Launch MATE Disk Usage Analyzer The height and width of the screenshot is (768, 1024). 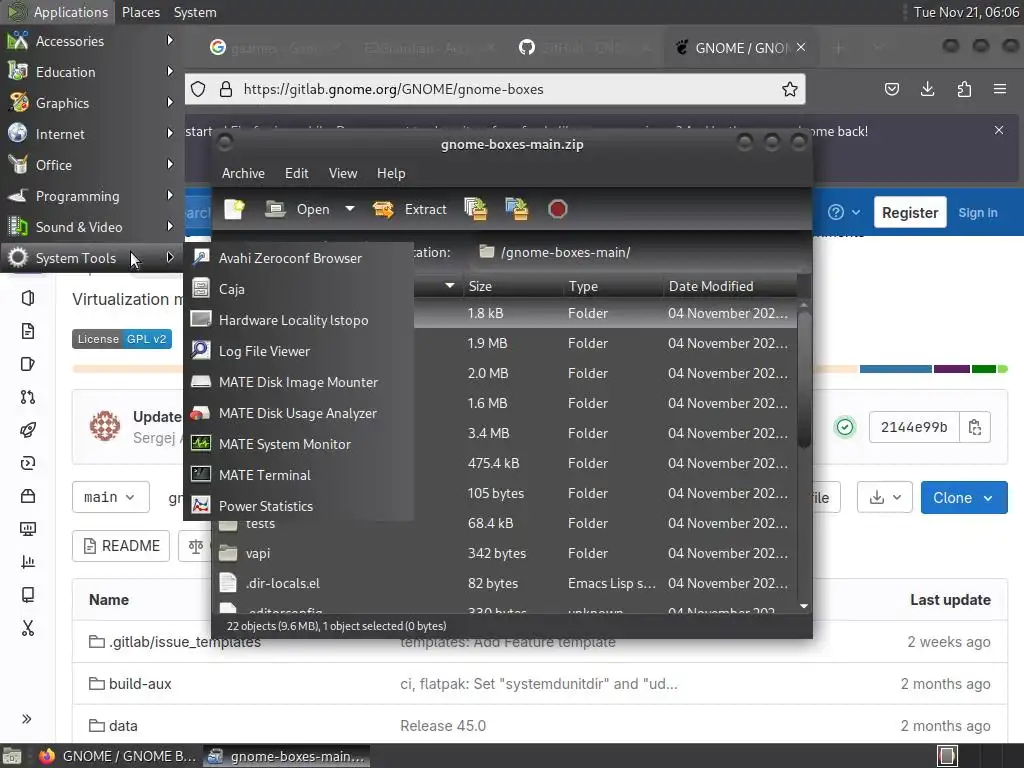[x=298, y=413]
